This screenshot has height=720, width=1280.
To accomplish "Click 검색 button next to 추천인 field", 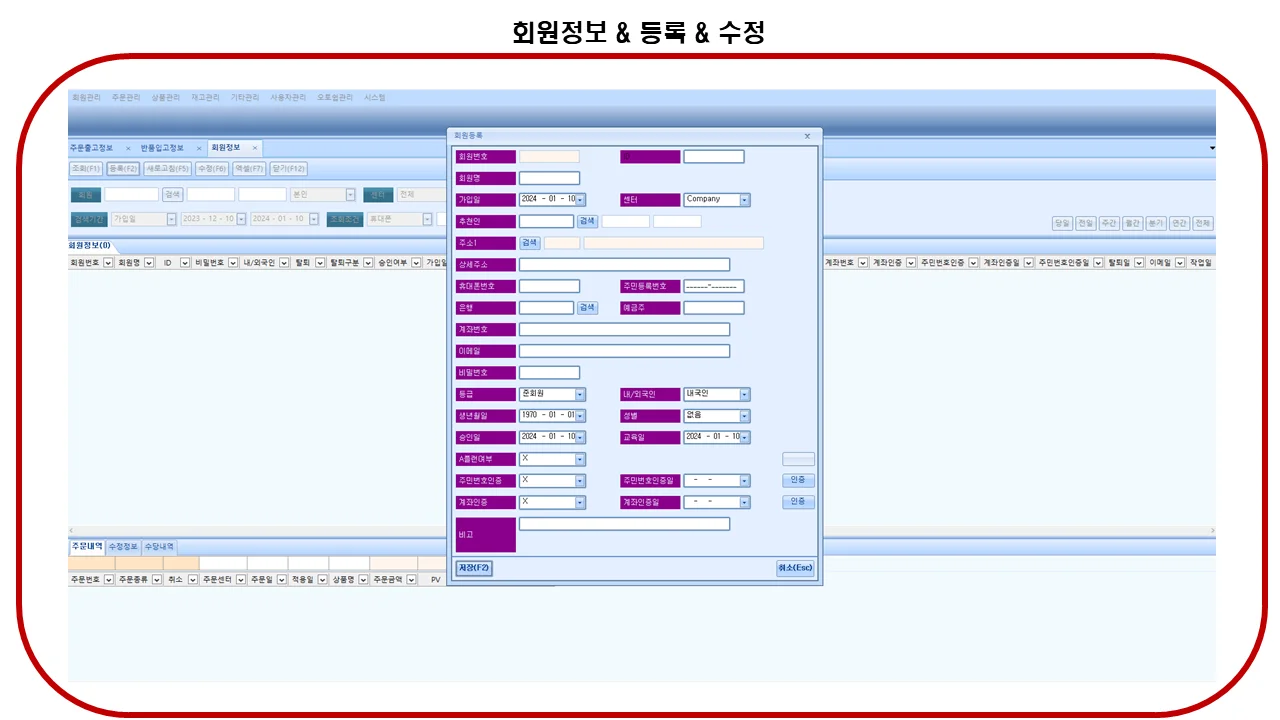I will [x=587, y=221].
